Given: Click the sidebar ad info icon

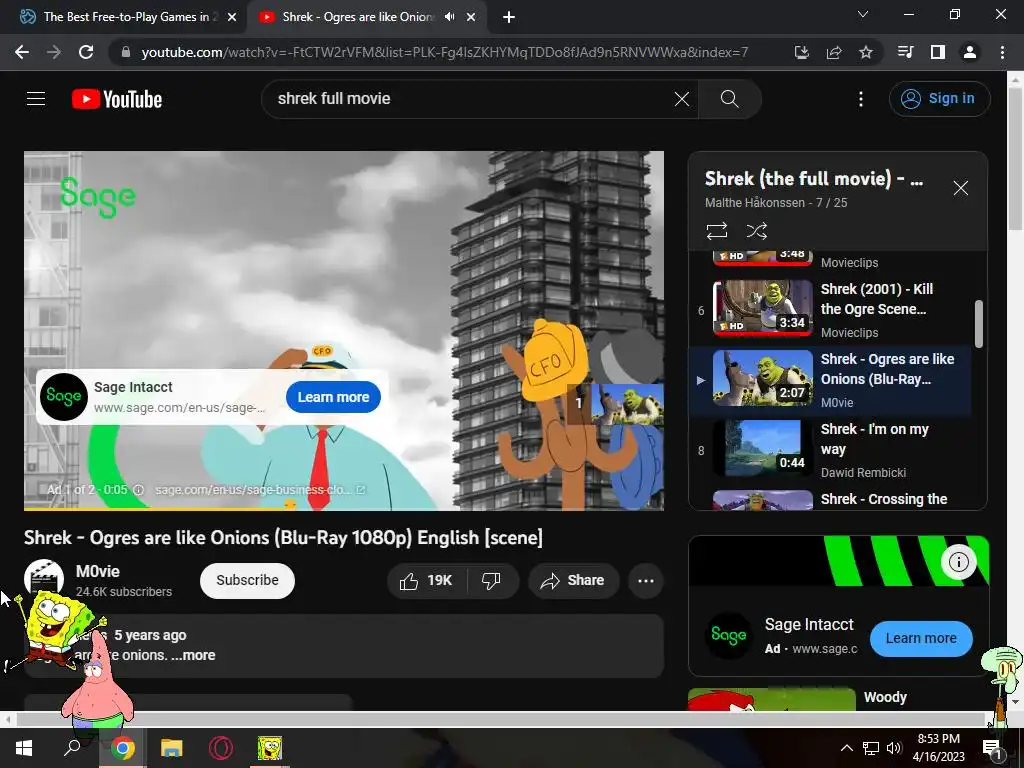Looking at the screenshot, I should coord(958,562).
